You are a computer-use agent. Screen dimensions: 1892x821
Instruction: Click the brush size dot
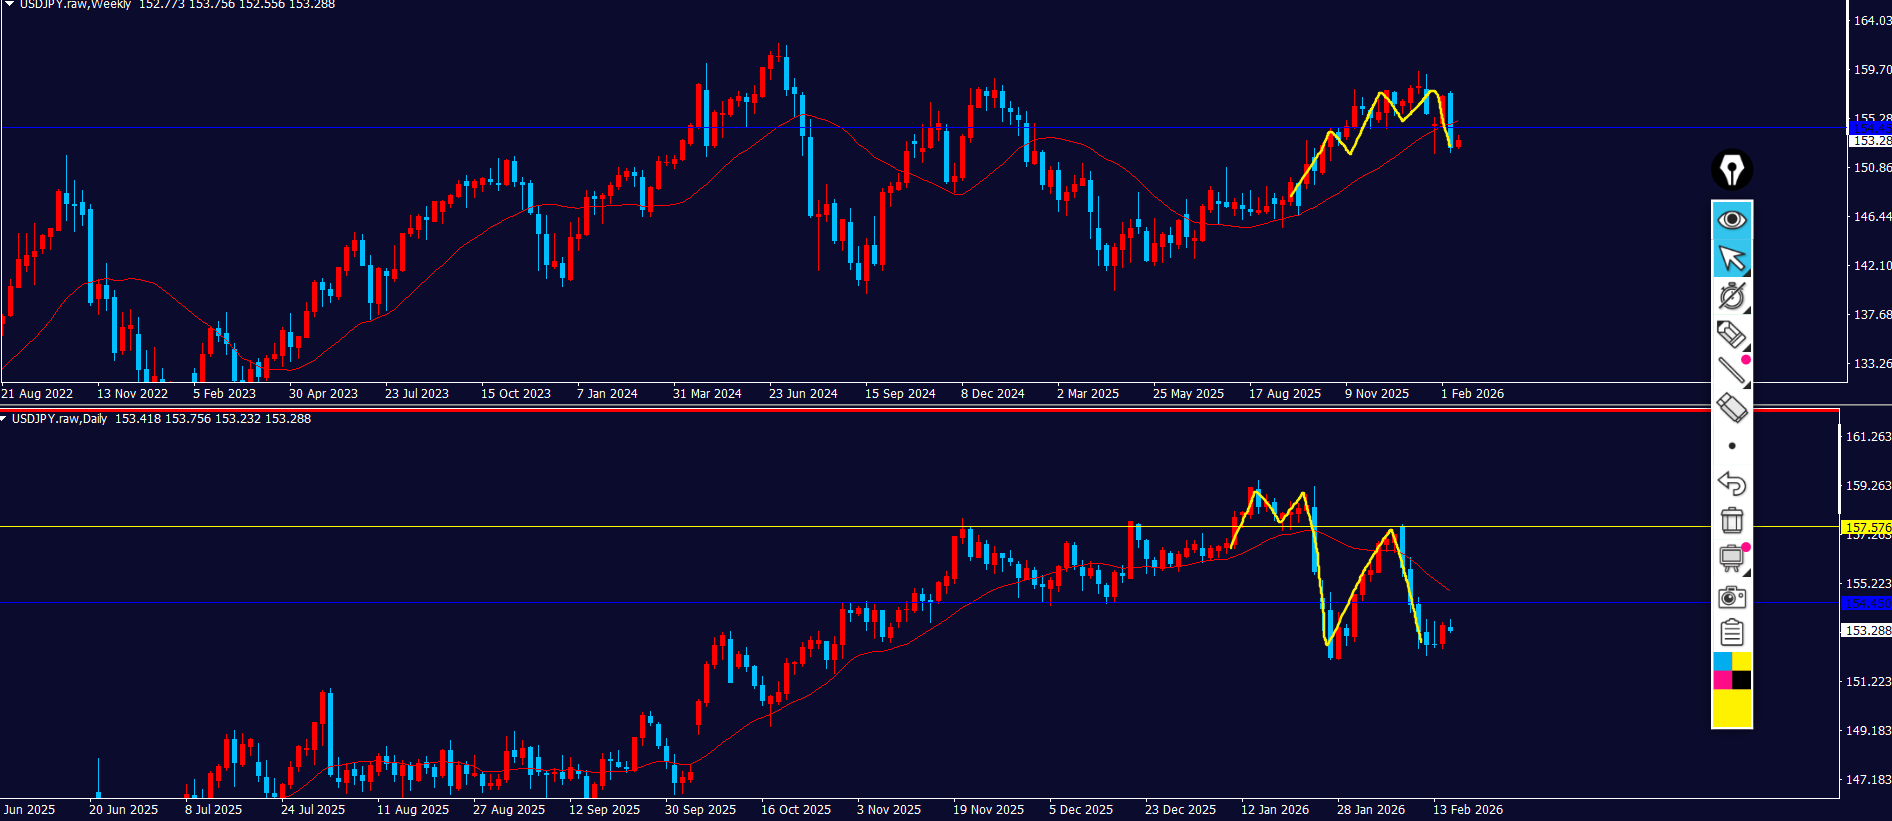pos(1732,446)
